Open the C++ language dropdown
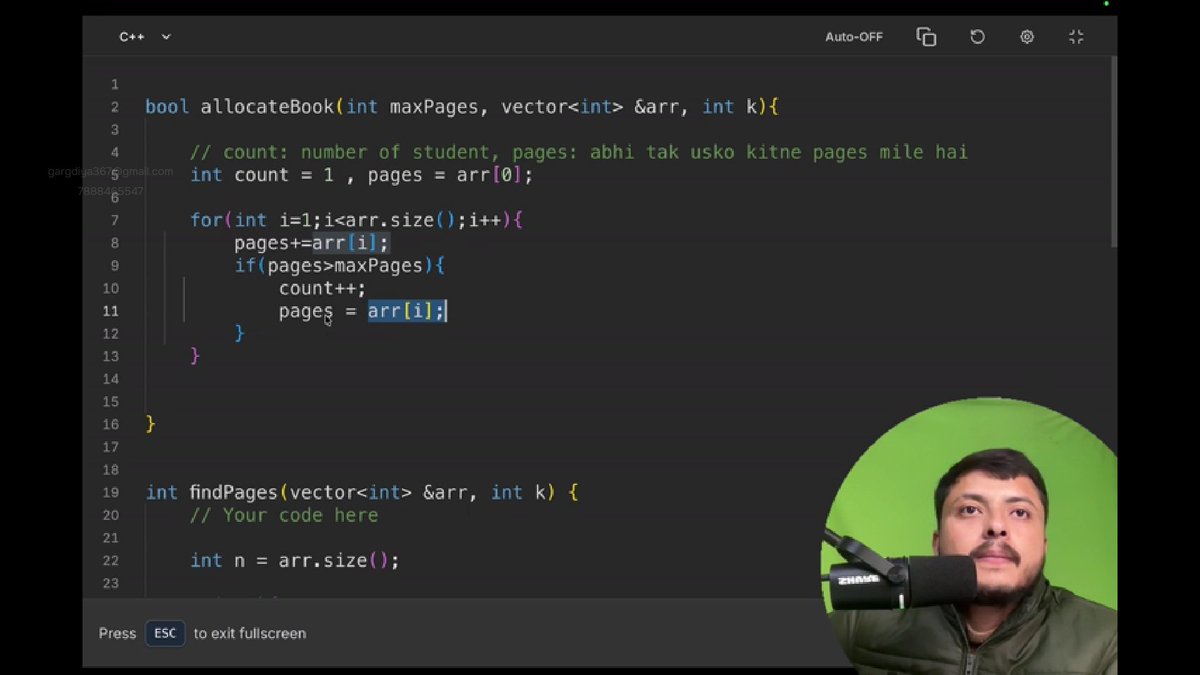 coord(145,37)
